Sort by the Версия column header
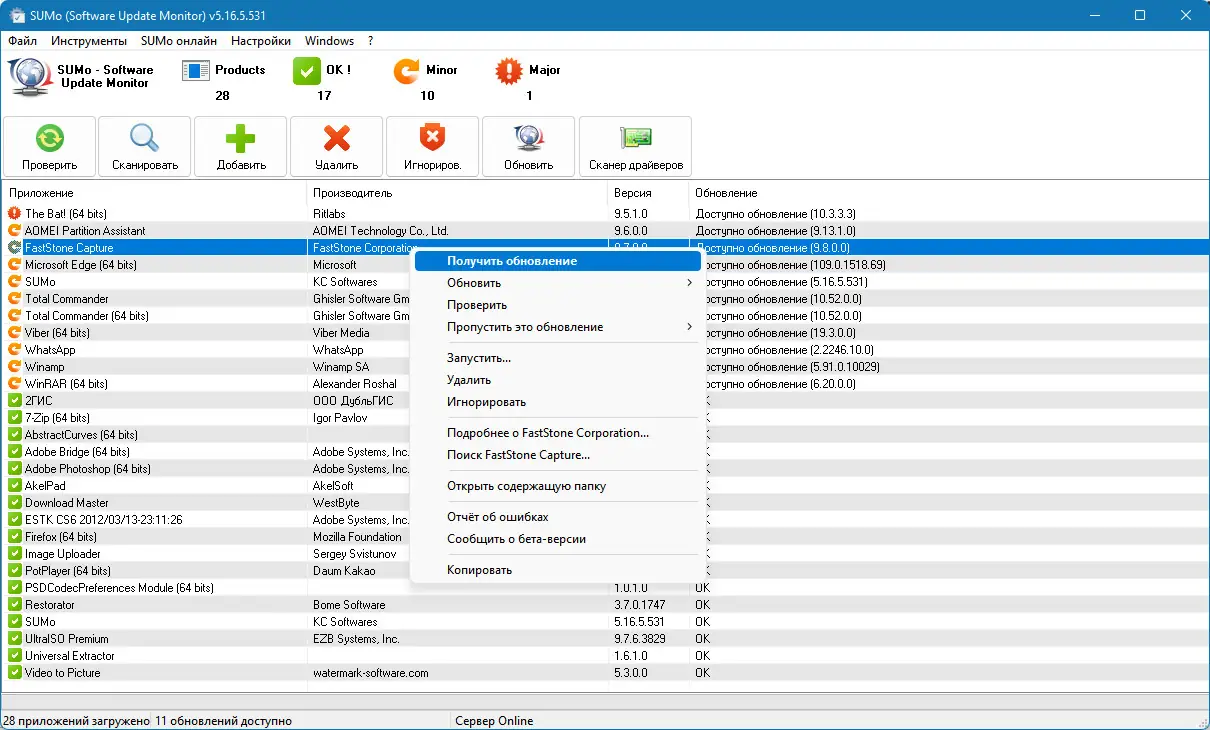The image size is (1210, 730). click(x=649, y=193)
